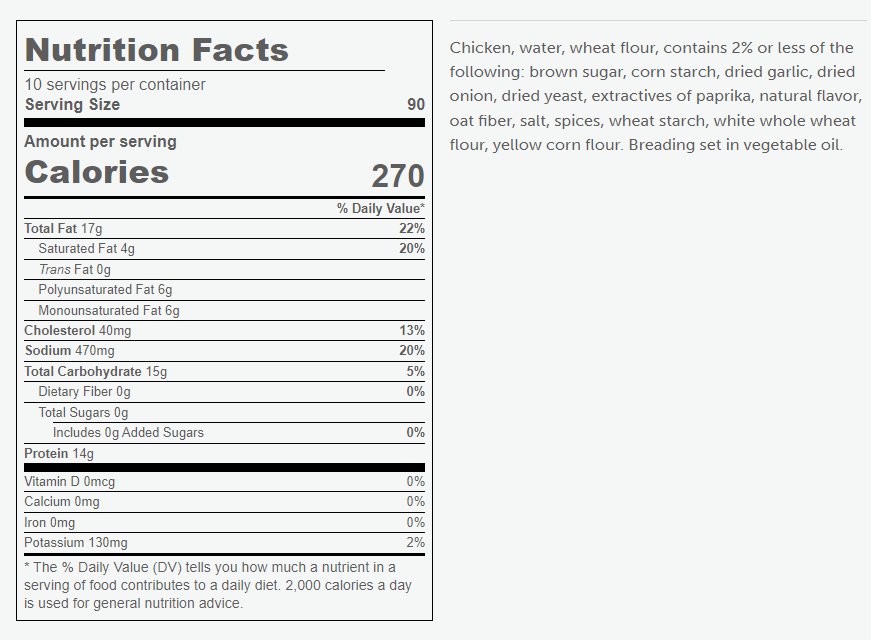Click Total Carbohydrate 15g row
The image size is (871, 641).
pyautogui.click(x=224, y=372)
